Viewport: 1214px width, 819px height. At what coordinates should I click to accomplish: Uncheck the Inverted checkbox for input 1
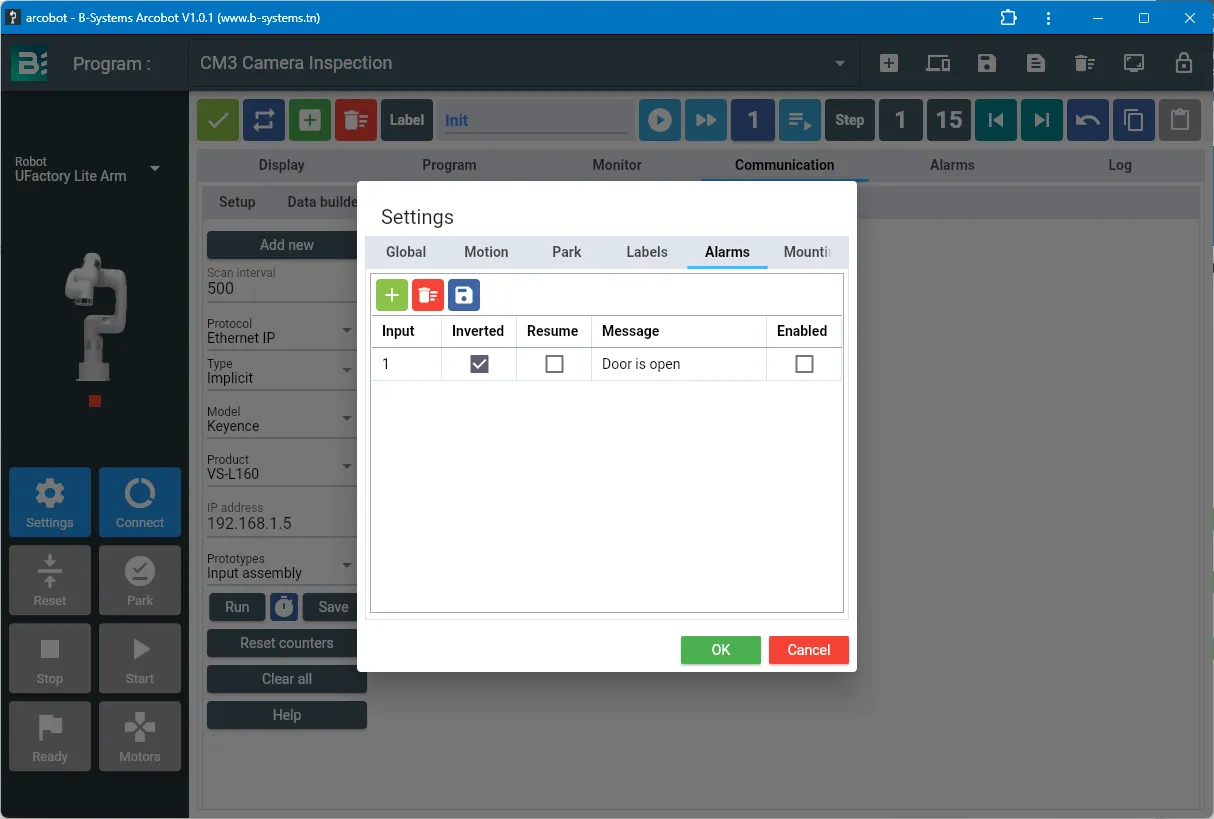479,364
